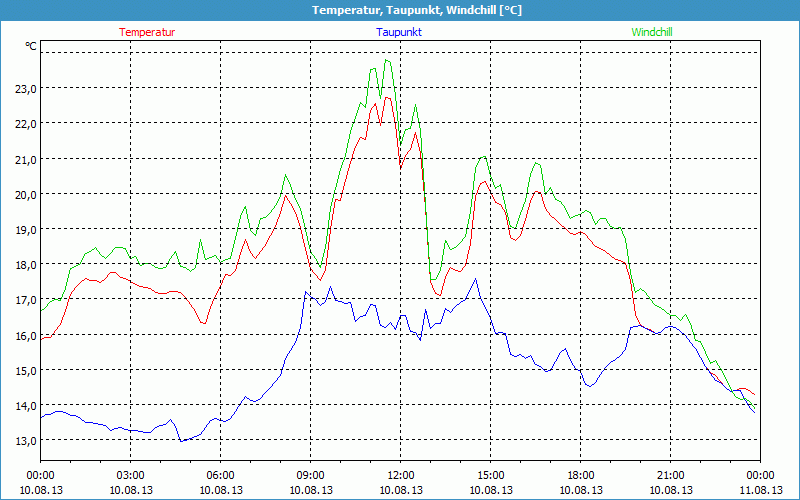Screen dimensions: 800x500
Task: Click the °C unit label on axis
Action: point(31,46)
